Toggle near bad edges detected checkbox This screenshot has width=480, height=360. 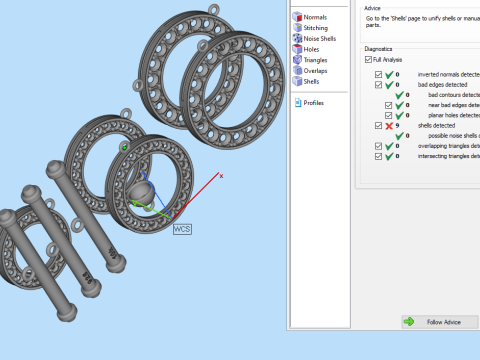[x=388, y=105]
